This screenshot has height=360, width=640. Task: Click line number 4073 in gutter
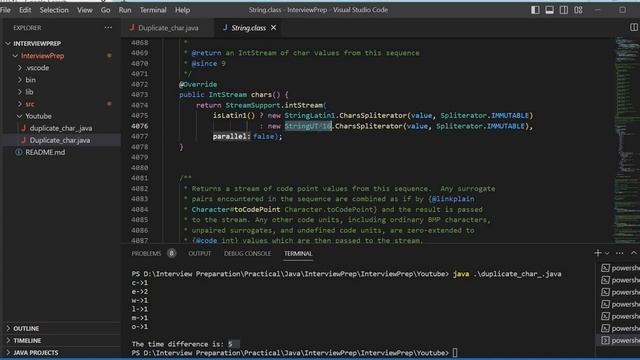(140, 95)
